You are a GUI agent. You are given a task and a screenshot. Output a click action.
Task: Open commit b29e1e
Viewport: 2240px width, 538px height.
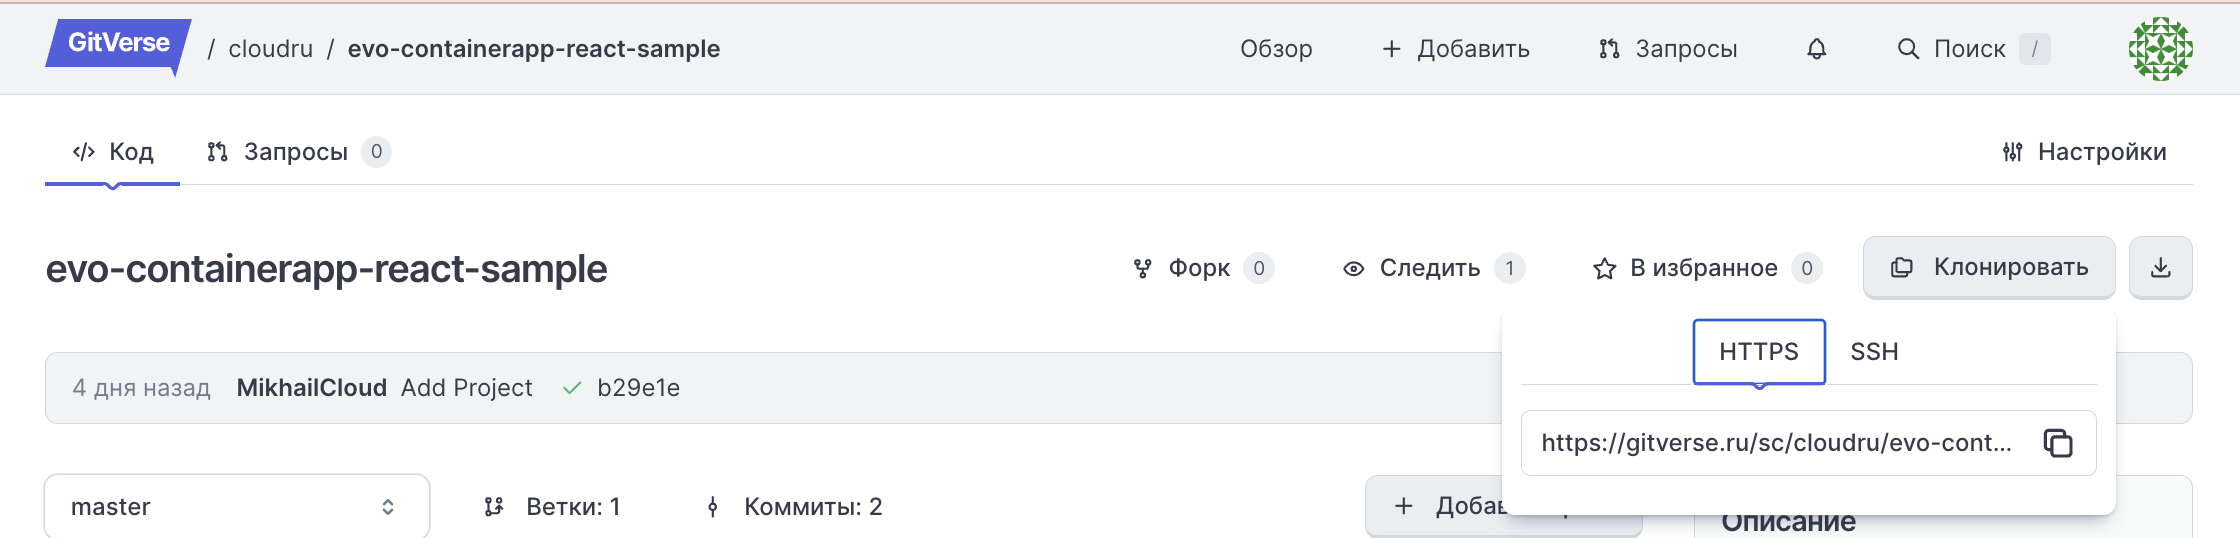coord(638,388)
